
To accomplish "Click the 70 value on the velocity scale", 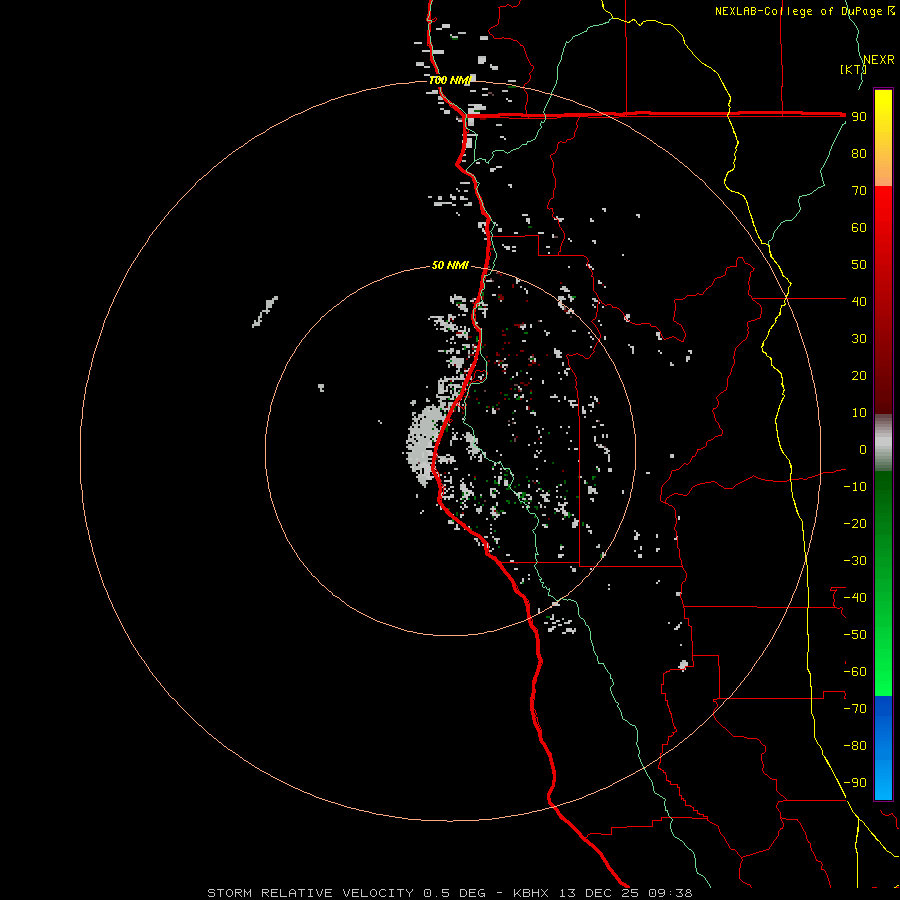I will coord(859,191).
